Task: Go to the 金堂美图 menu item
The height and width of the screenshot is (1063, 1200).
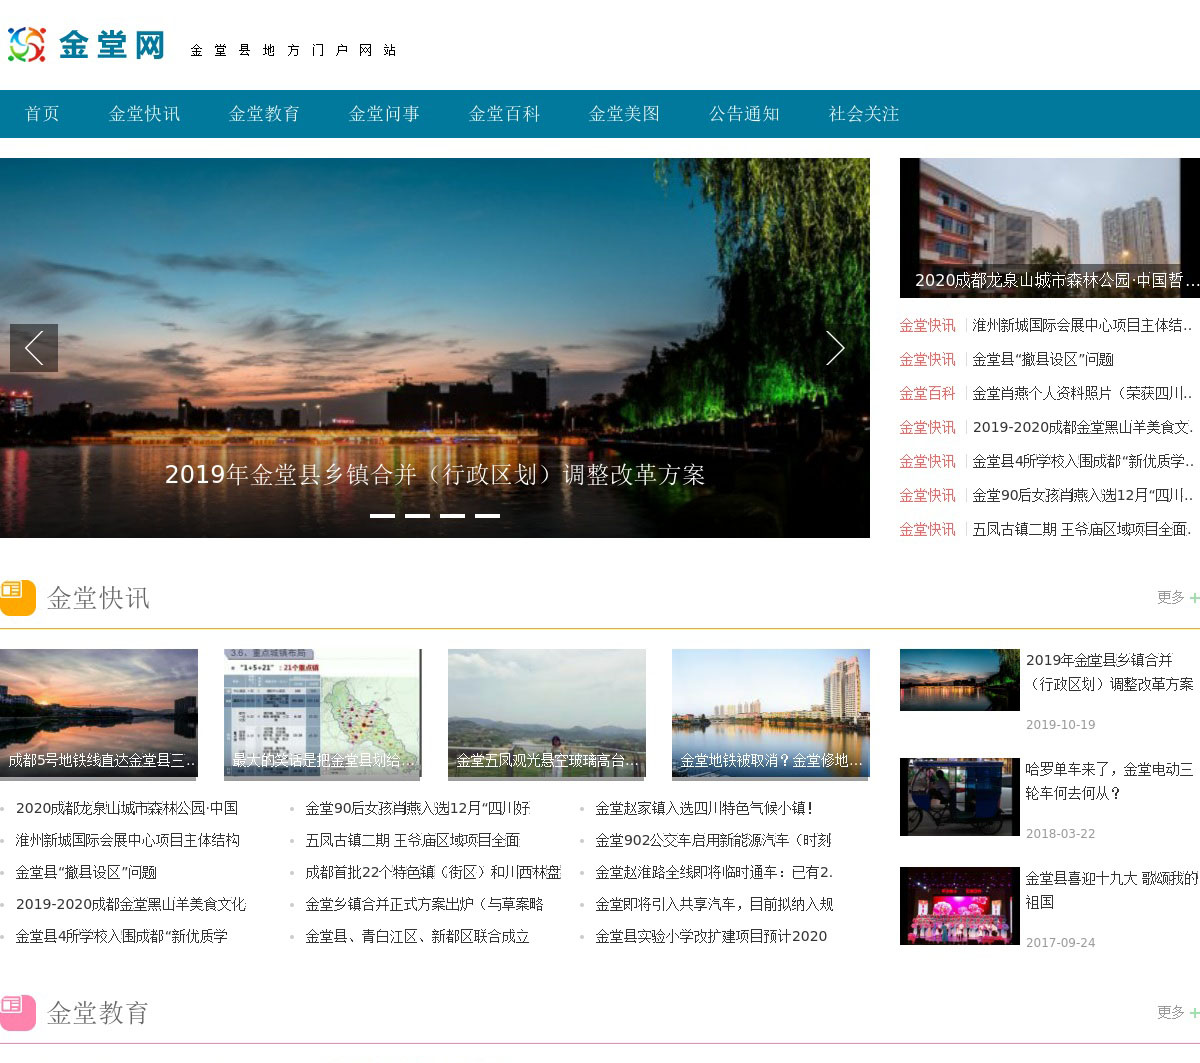Action: (x=624, y=114)
